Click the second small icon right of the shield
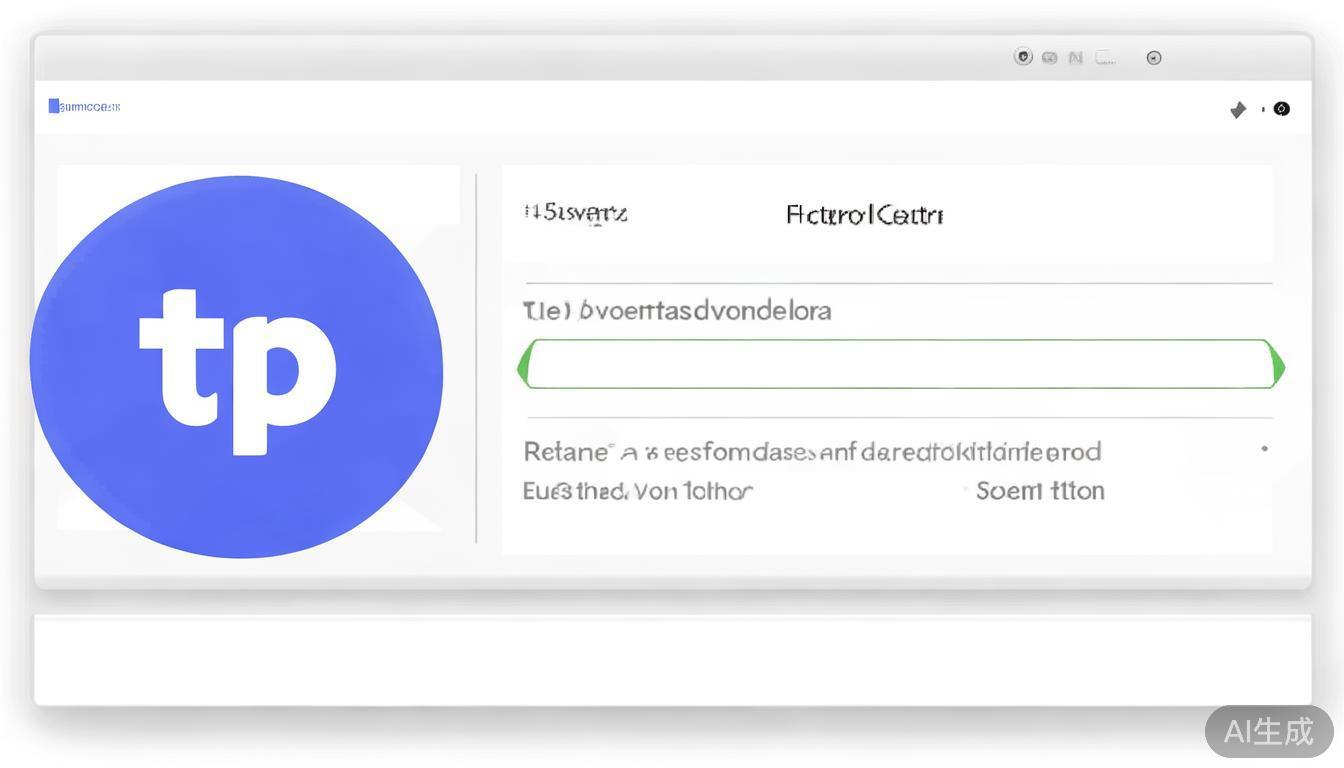This screenshot has height=768, width=1344. coord(1049,58)
